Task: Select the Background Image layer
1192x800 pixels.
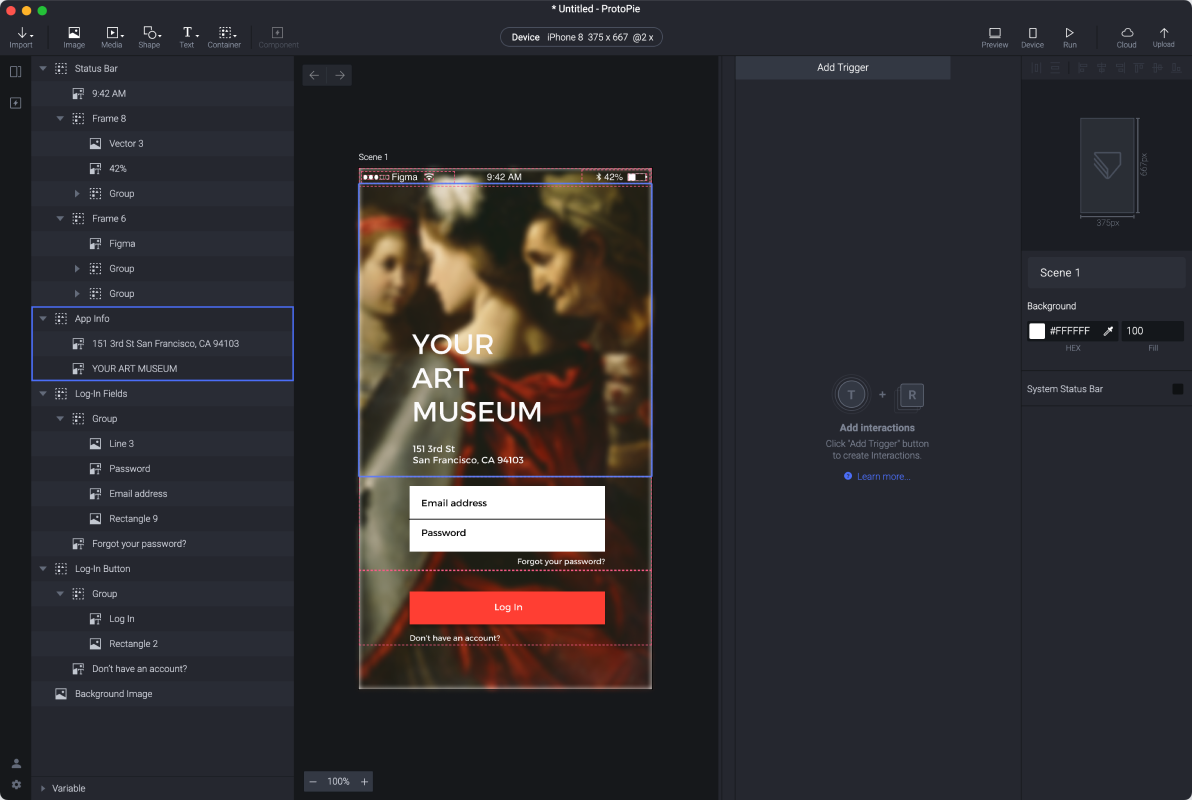Action: coord(163,694)
